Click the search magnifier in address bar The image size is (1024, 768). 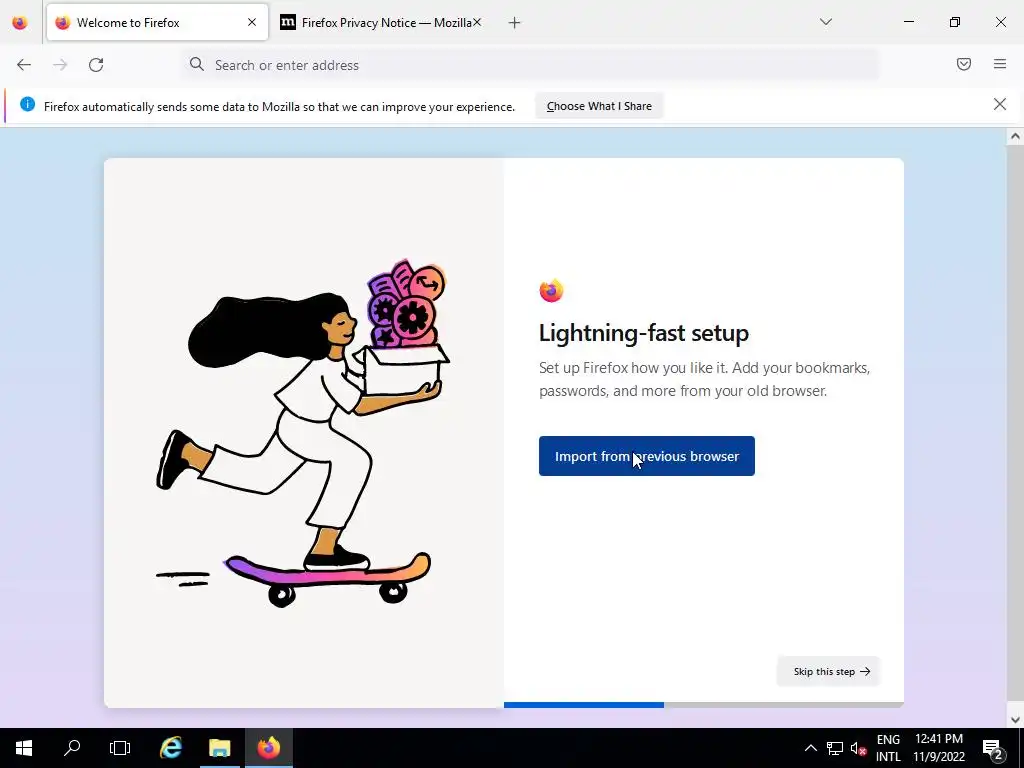point(197,64)
